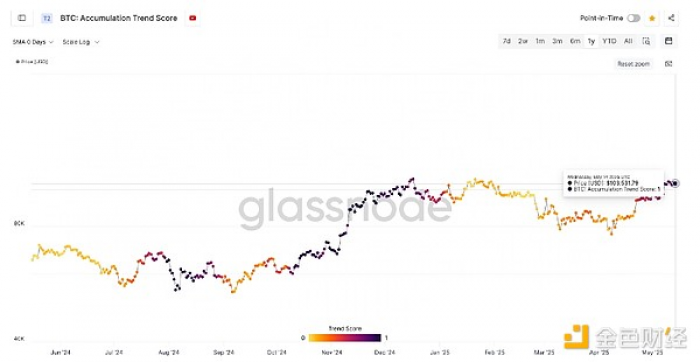Open the Scale Log dropdown

tap(81, 42)
